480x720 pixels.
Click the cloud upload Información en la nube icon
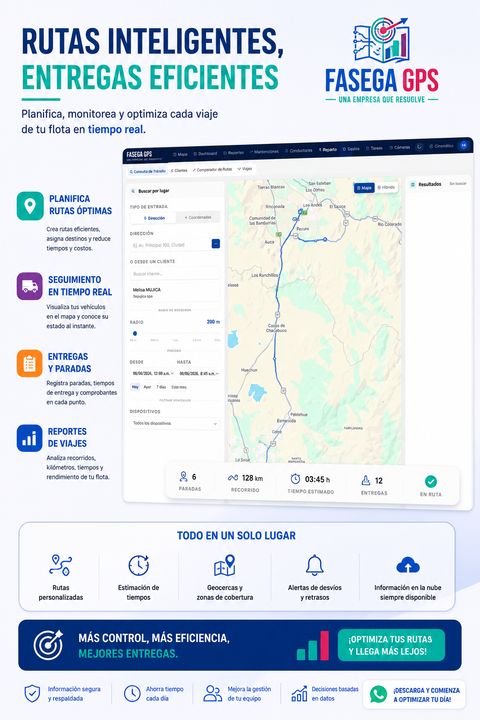408,565
